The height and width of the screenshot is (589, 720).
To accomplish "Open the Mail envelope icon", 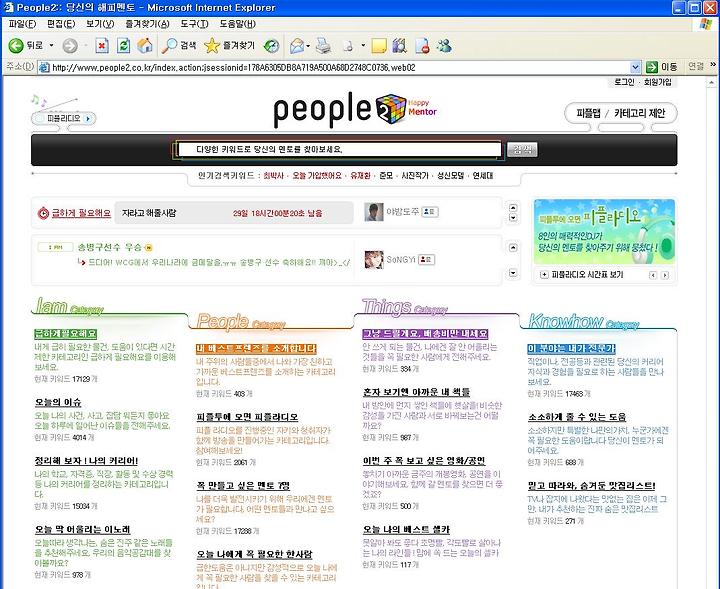I will click(297, 45).
